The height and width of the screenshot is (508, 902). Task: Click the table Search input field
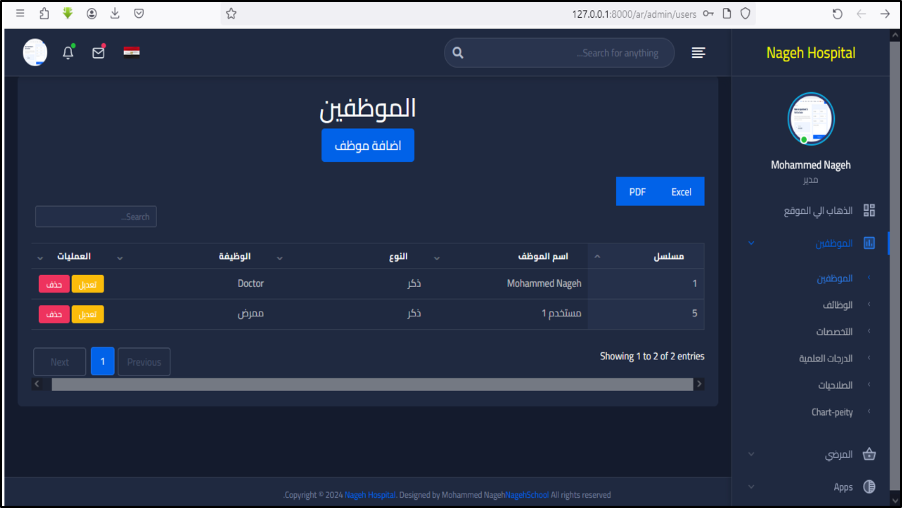click(96, 217)
